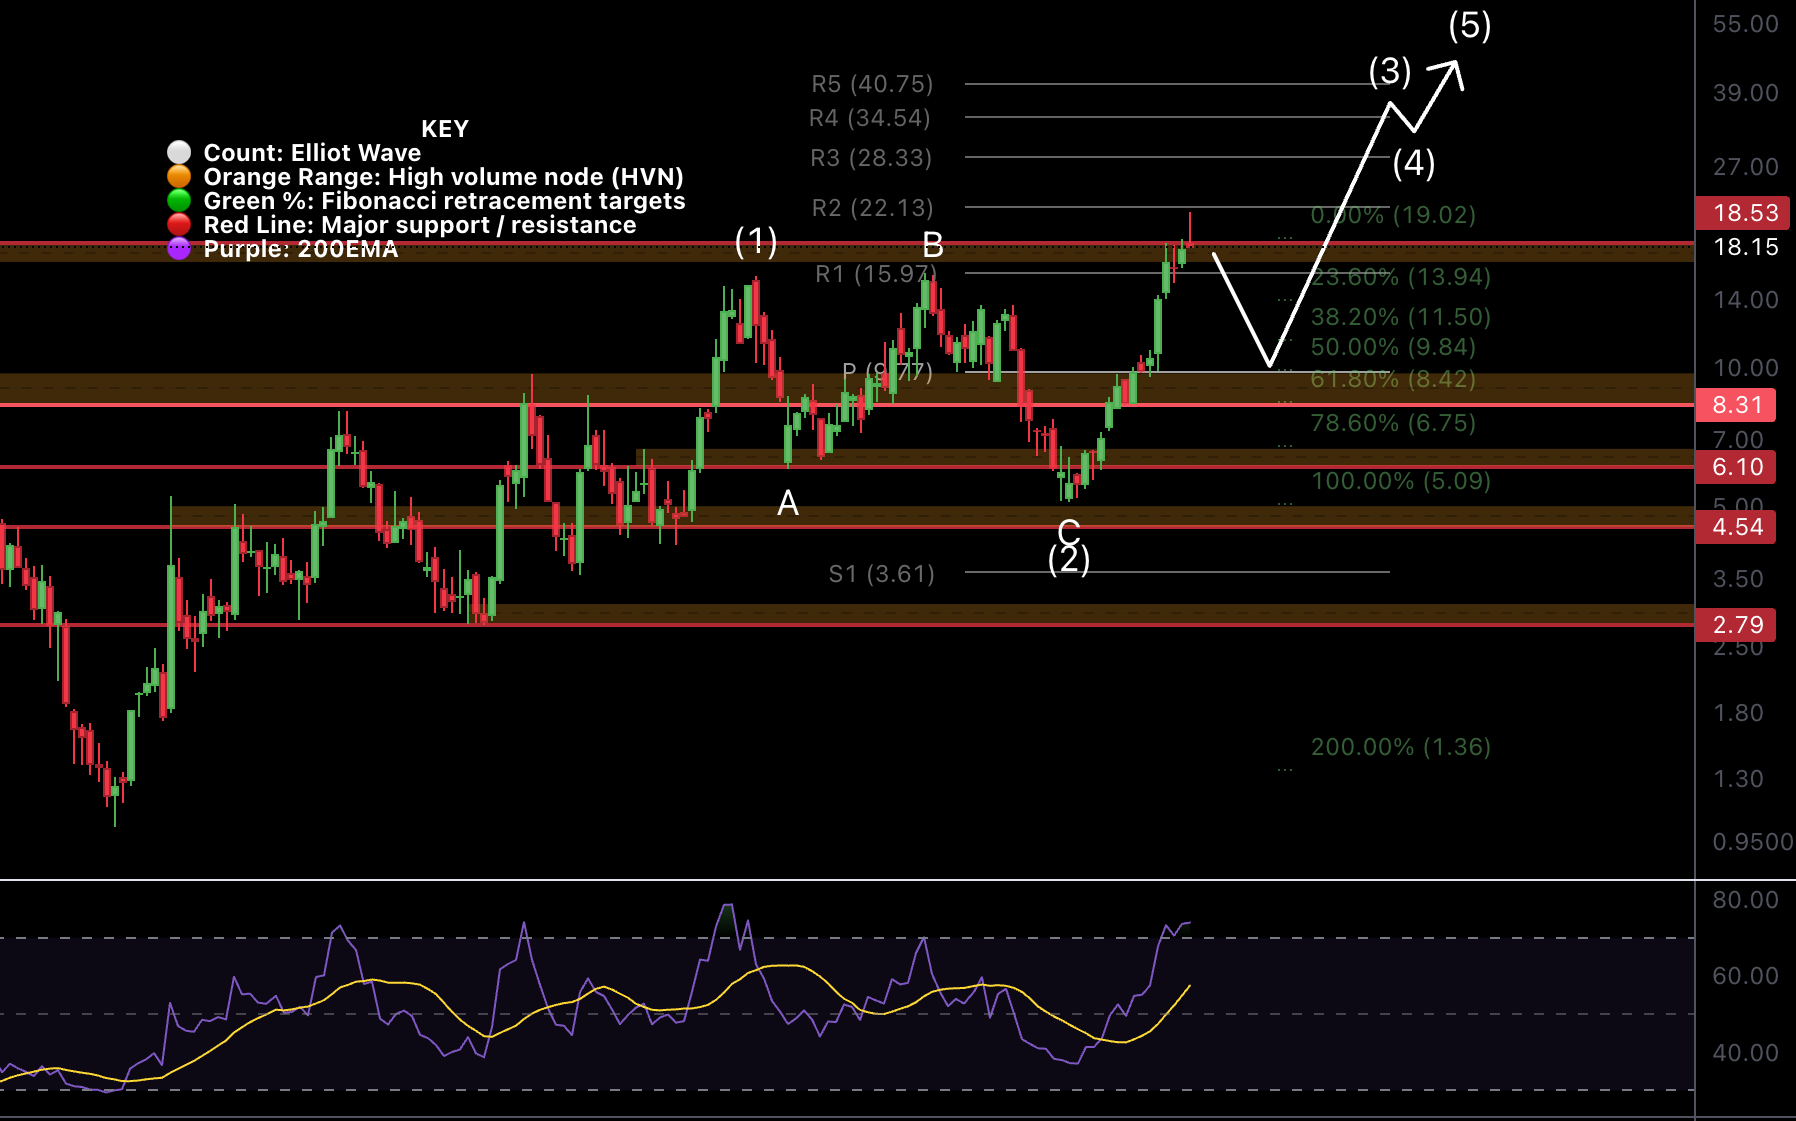The width and height of the screenshot is (1796, 1121).
Task: Select the 61.80% (8.42) Fibonacci label
Action: click(1393, 379)
